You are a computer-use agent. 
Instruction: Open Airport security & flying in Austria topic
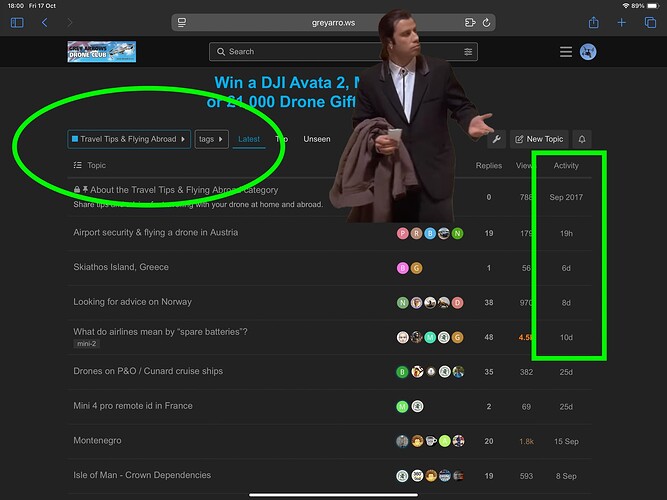coord(156,232)
